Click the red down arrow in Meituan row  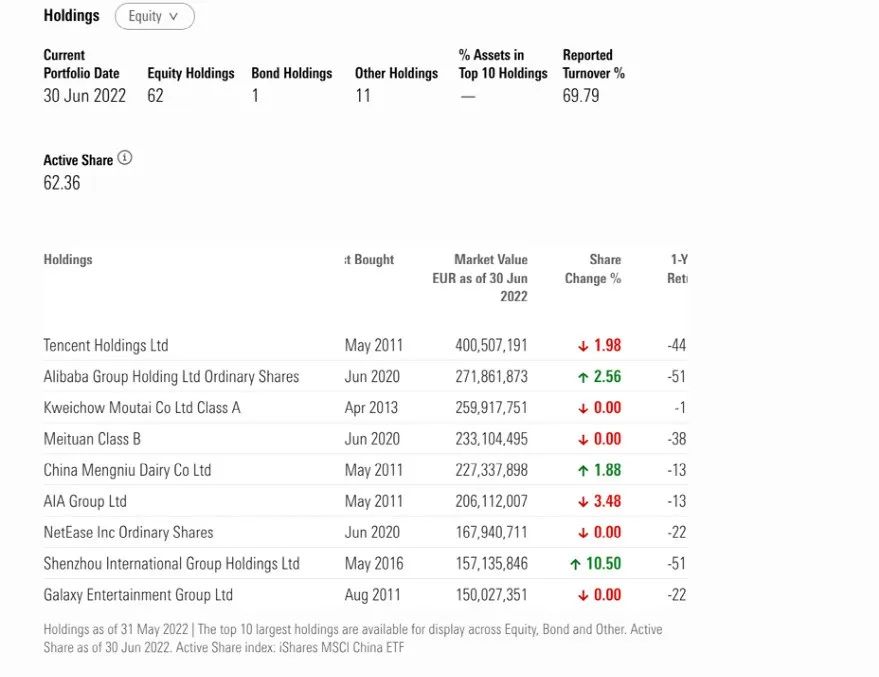pos(583,439)
